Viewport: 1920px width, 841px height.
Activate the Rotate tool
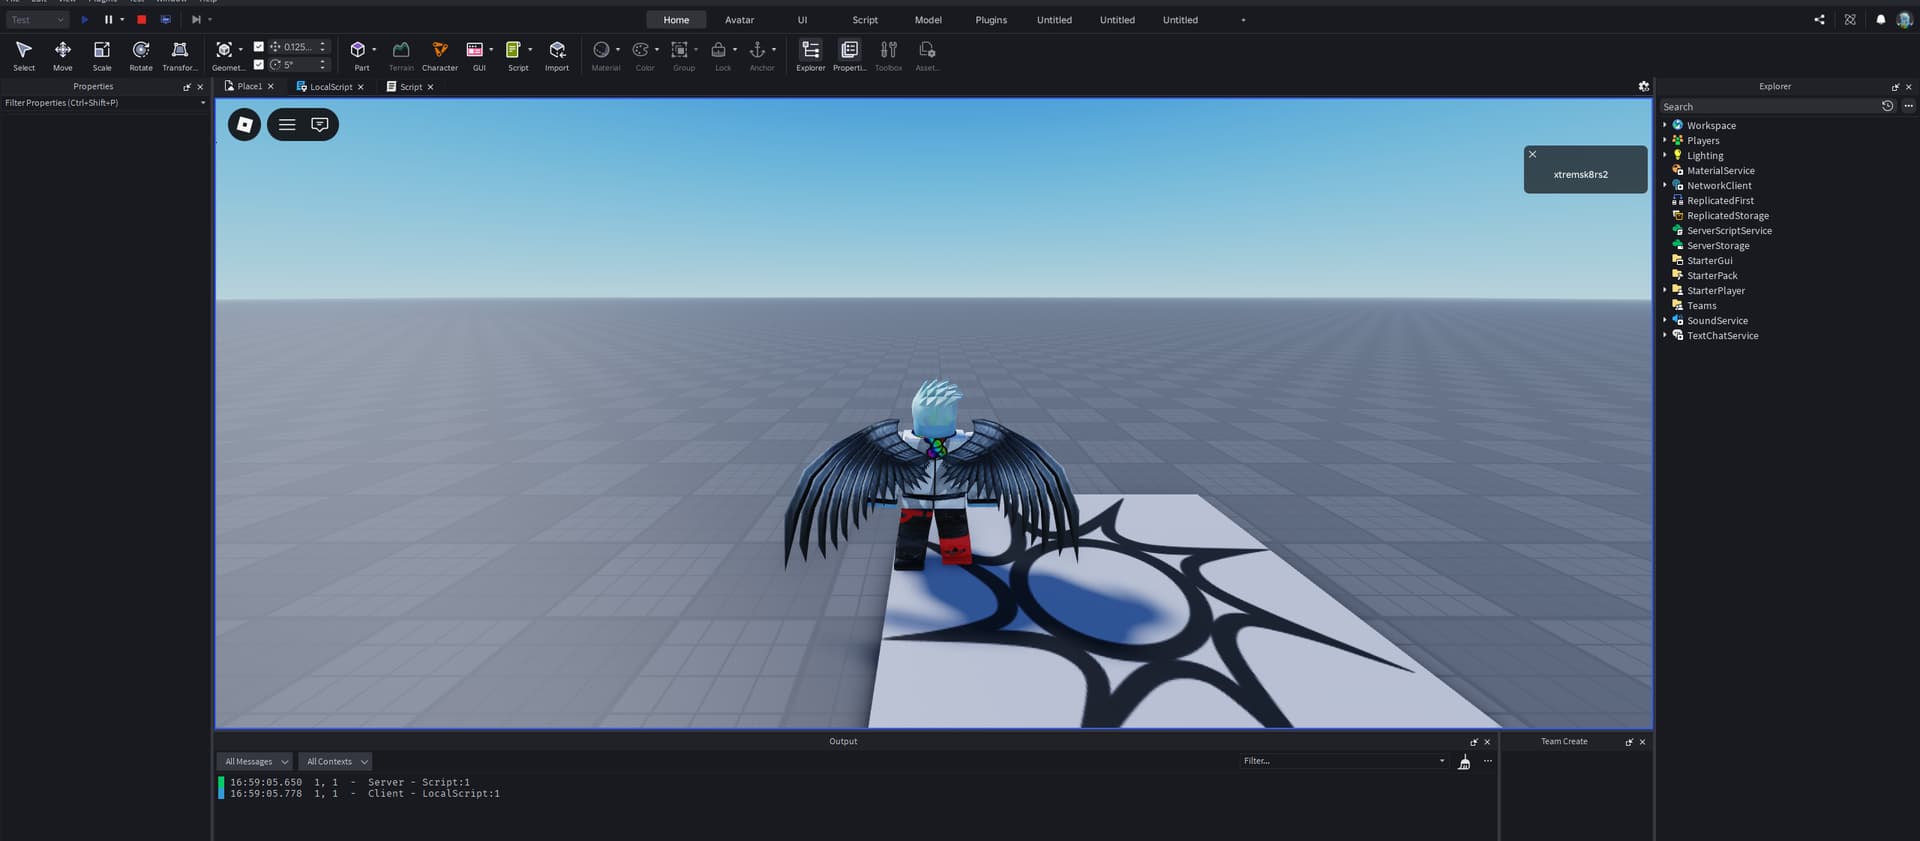(141, 55)
